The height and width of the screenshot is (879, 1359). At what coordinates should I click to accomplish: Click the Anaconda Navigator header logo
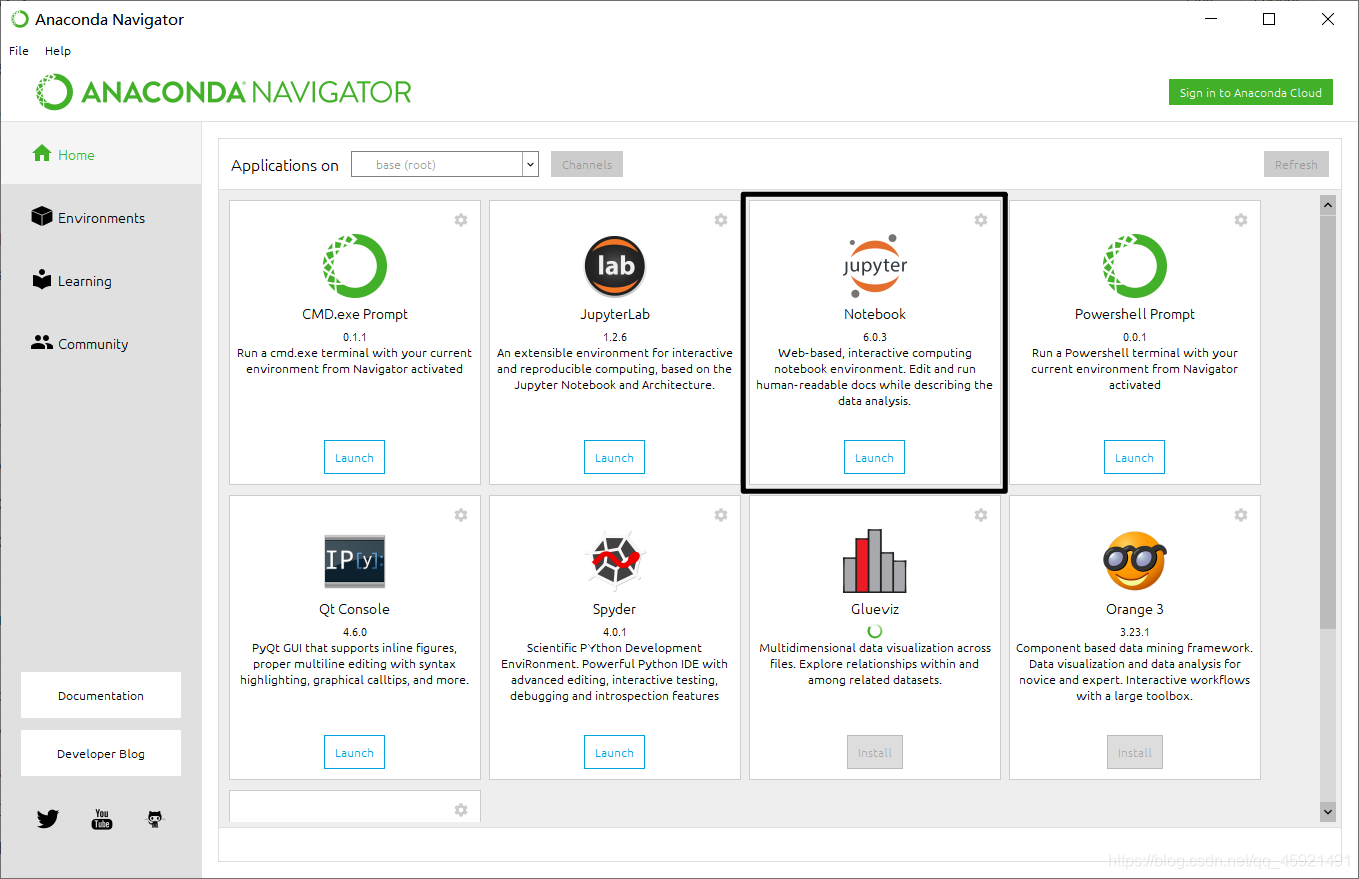coord(225,92)
